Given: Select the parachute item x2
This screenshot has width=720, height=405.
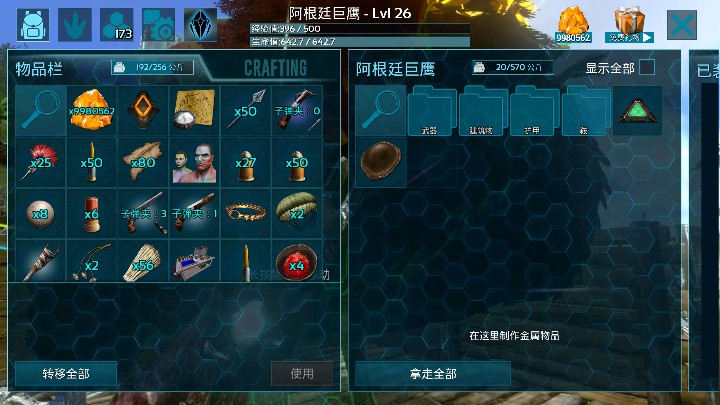Looking at the screenshot, I should pyautogui.click(x=297, y=213).
